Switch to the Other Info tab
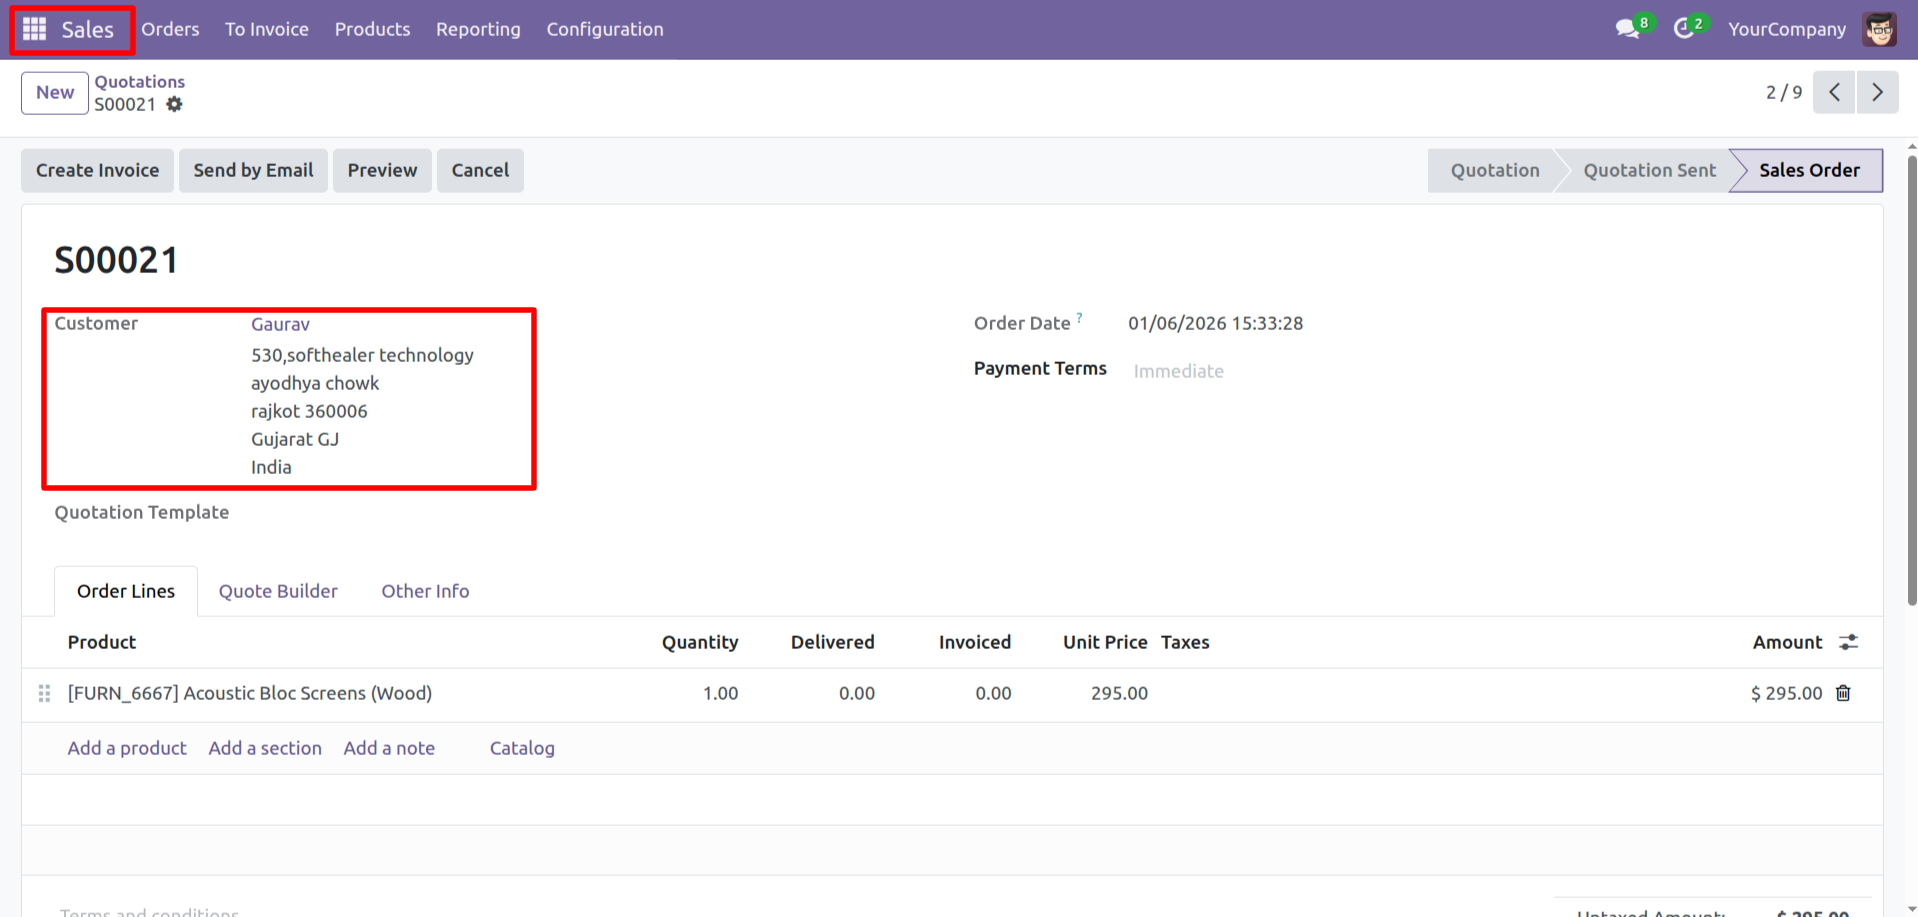1918x917 pixels. (425, 591)
